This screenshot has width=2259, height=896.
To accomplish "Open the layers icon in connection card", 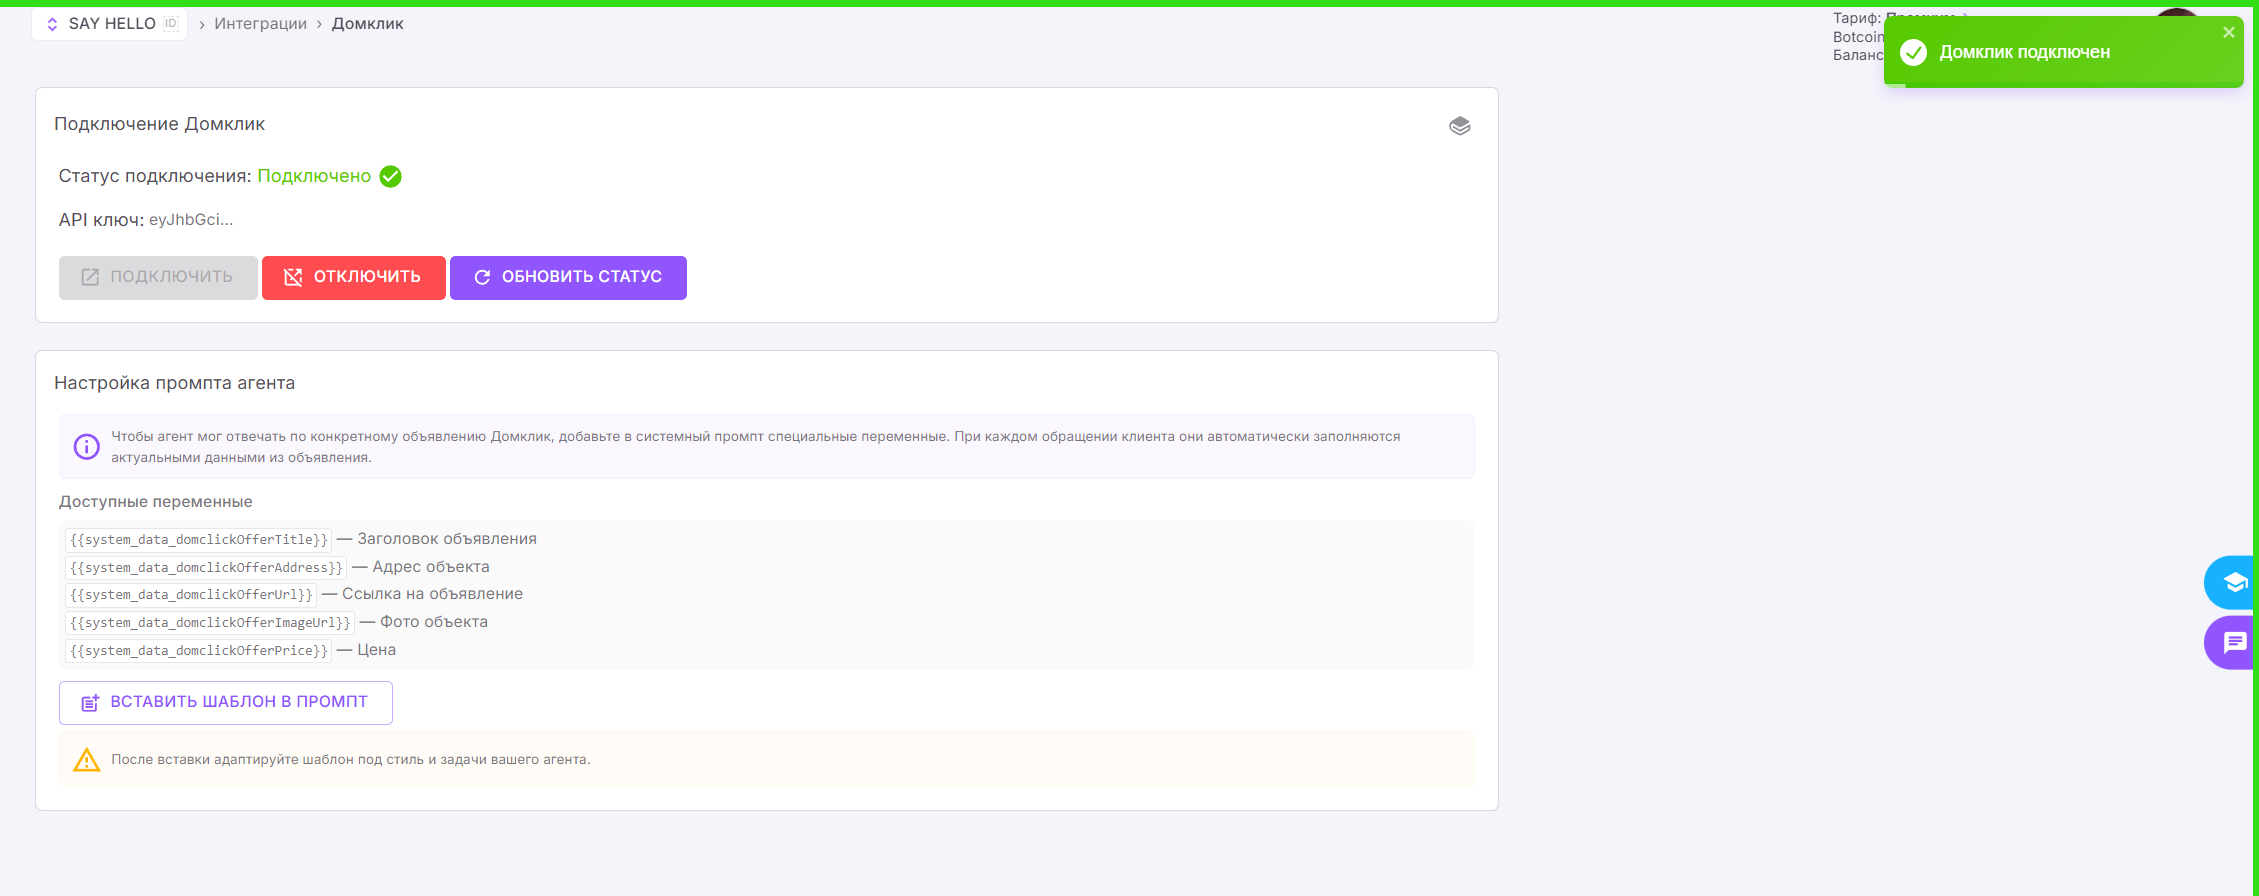I will [1459, 126].
